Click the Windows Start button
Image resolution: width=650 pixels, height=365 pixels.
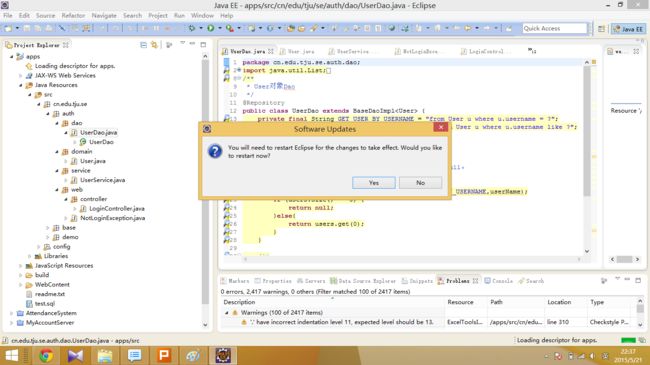(11, 355)
